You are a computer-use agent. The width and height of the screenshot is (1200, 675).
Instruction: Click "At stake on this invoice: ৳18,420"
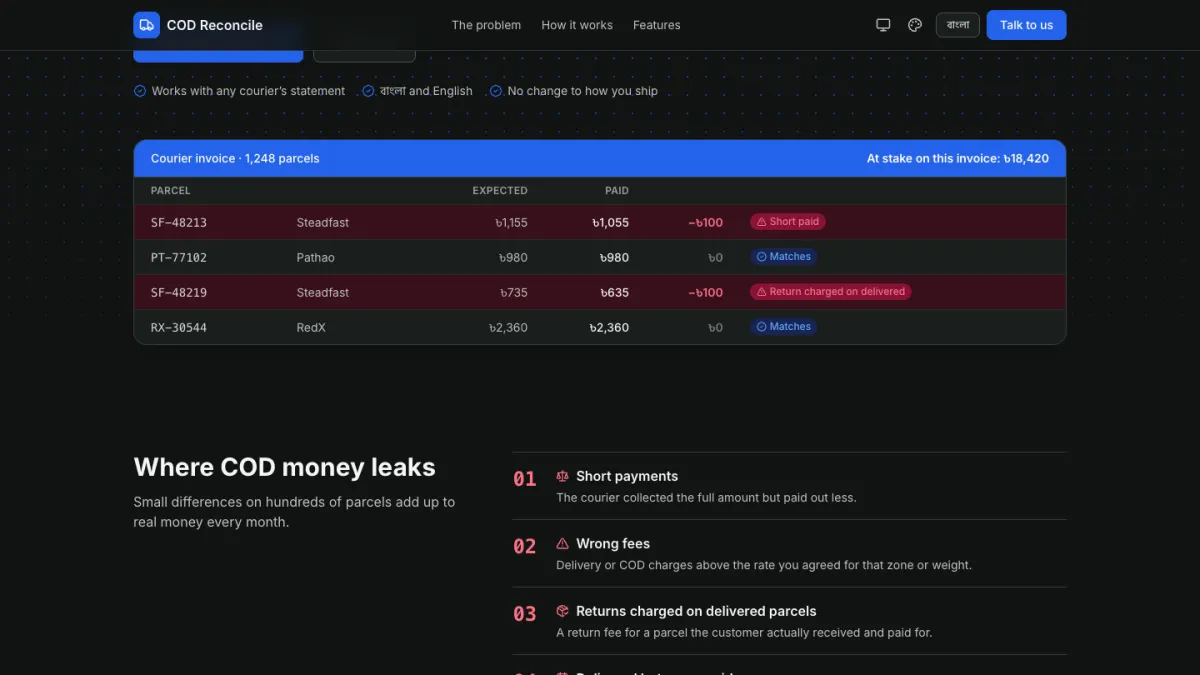(958, 159)
